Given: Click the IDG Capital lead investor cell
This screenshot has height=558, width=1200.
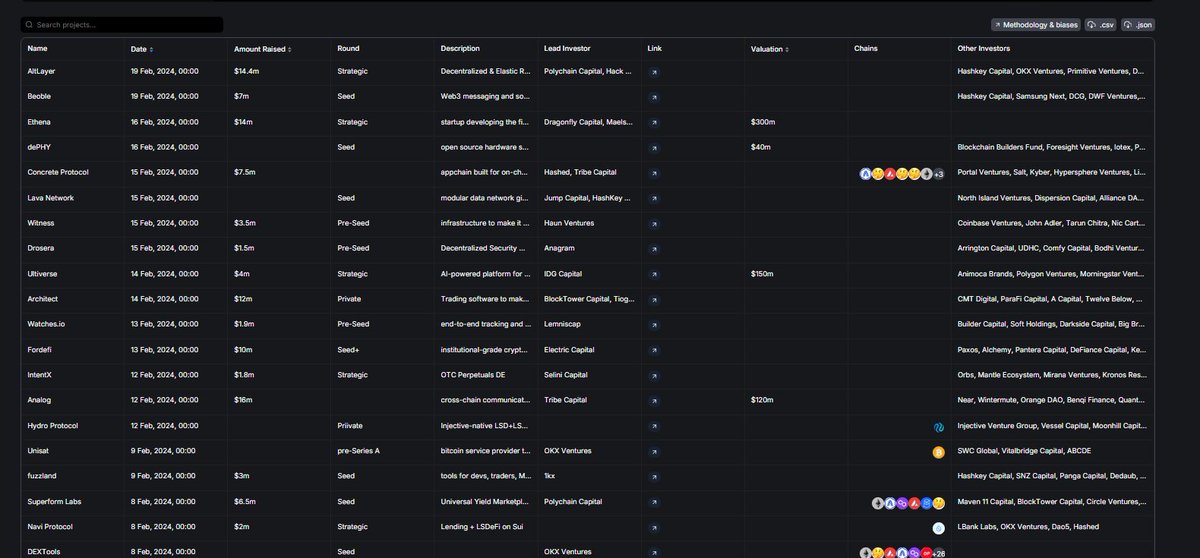Looking at the screenshot, I should (563, 274).
